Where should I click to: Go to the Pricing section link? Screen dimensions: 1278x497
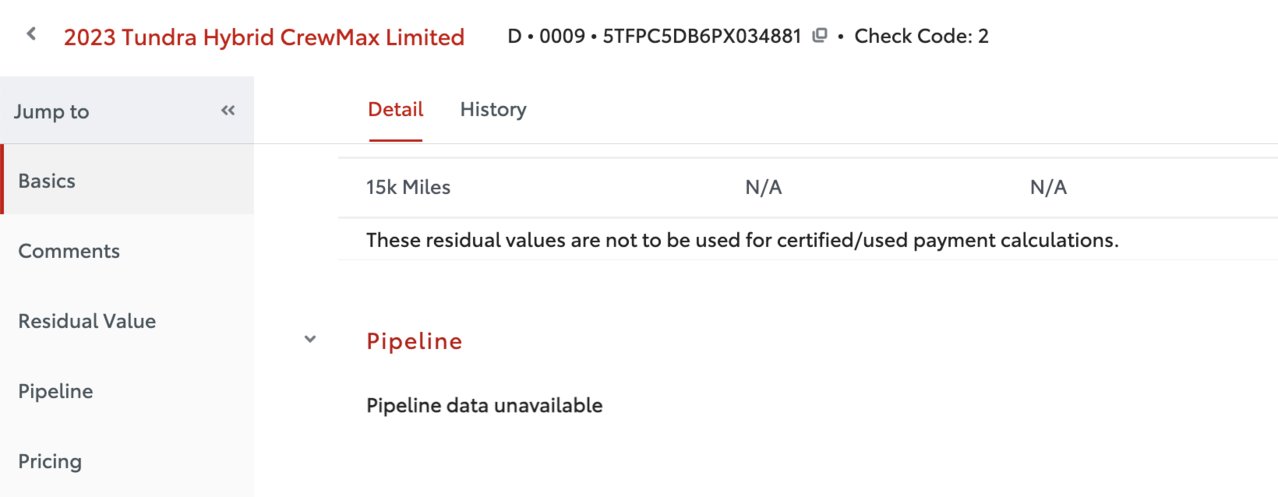(x=127, y=460)
